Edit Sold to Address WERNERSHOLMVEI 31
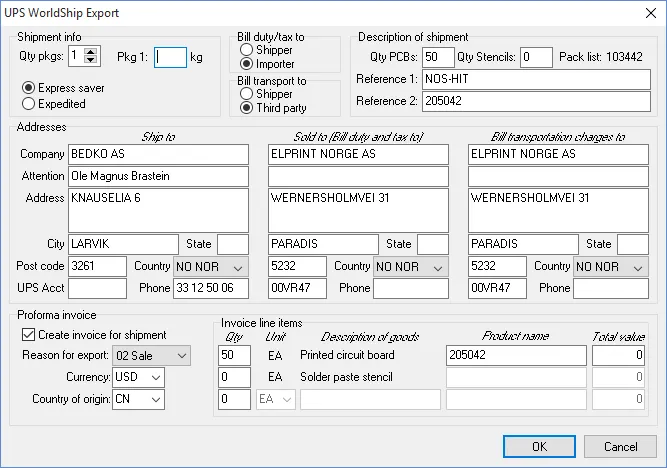The height and width of the screenshot is (468, 667). pos(358,211)
